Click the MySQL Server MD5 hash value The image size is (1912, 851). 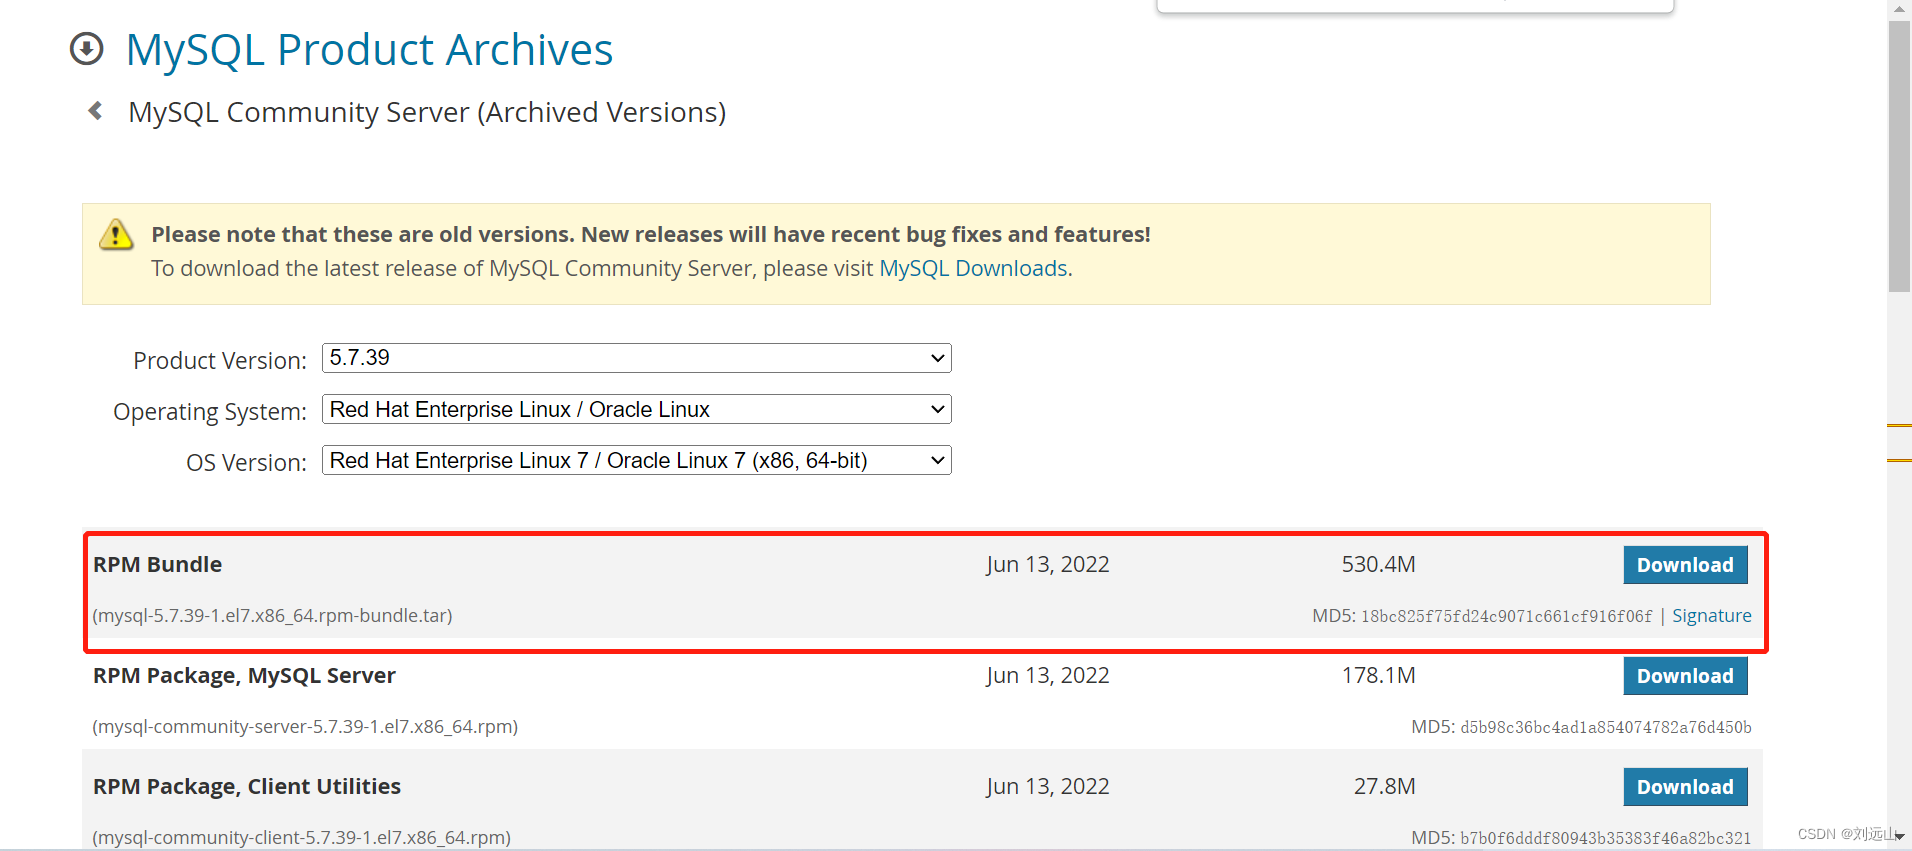pyautogui.click(x=1605, y=728)
